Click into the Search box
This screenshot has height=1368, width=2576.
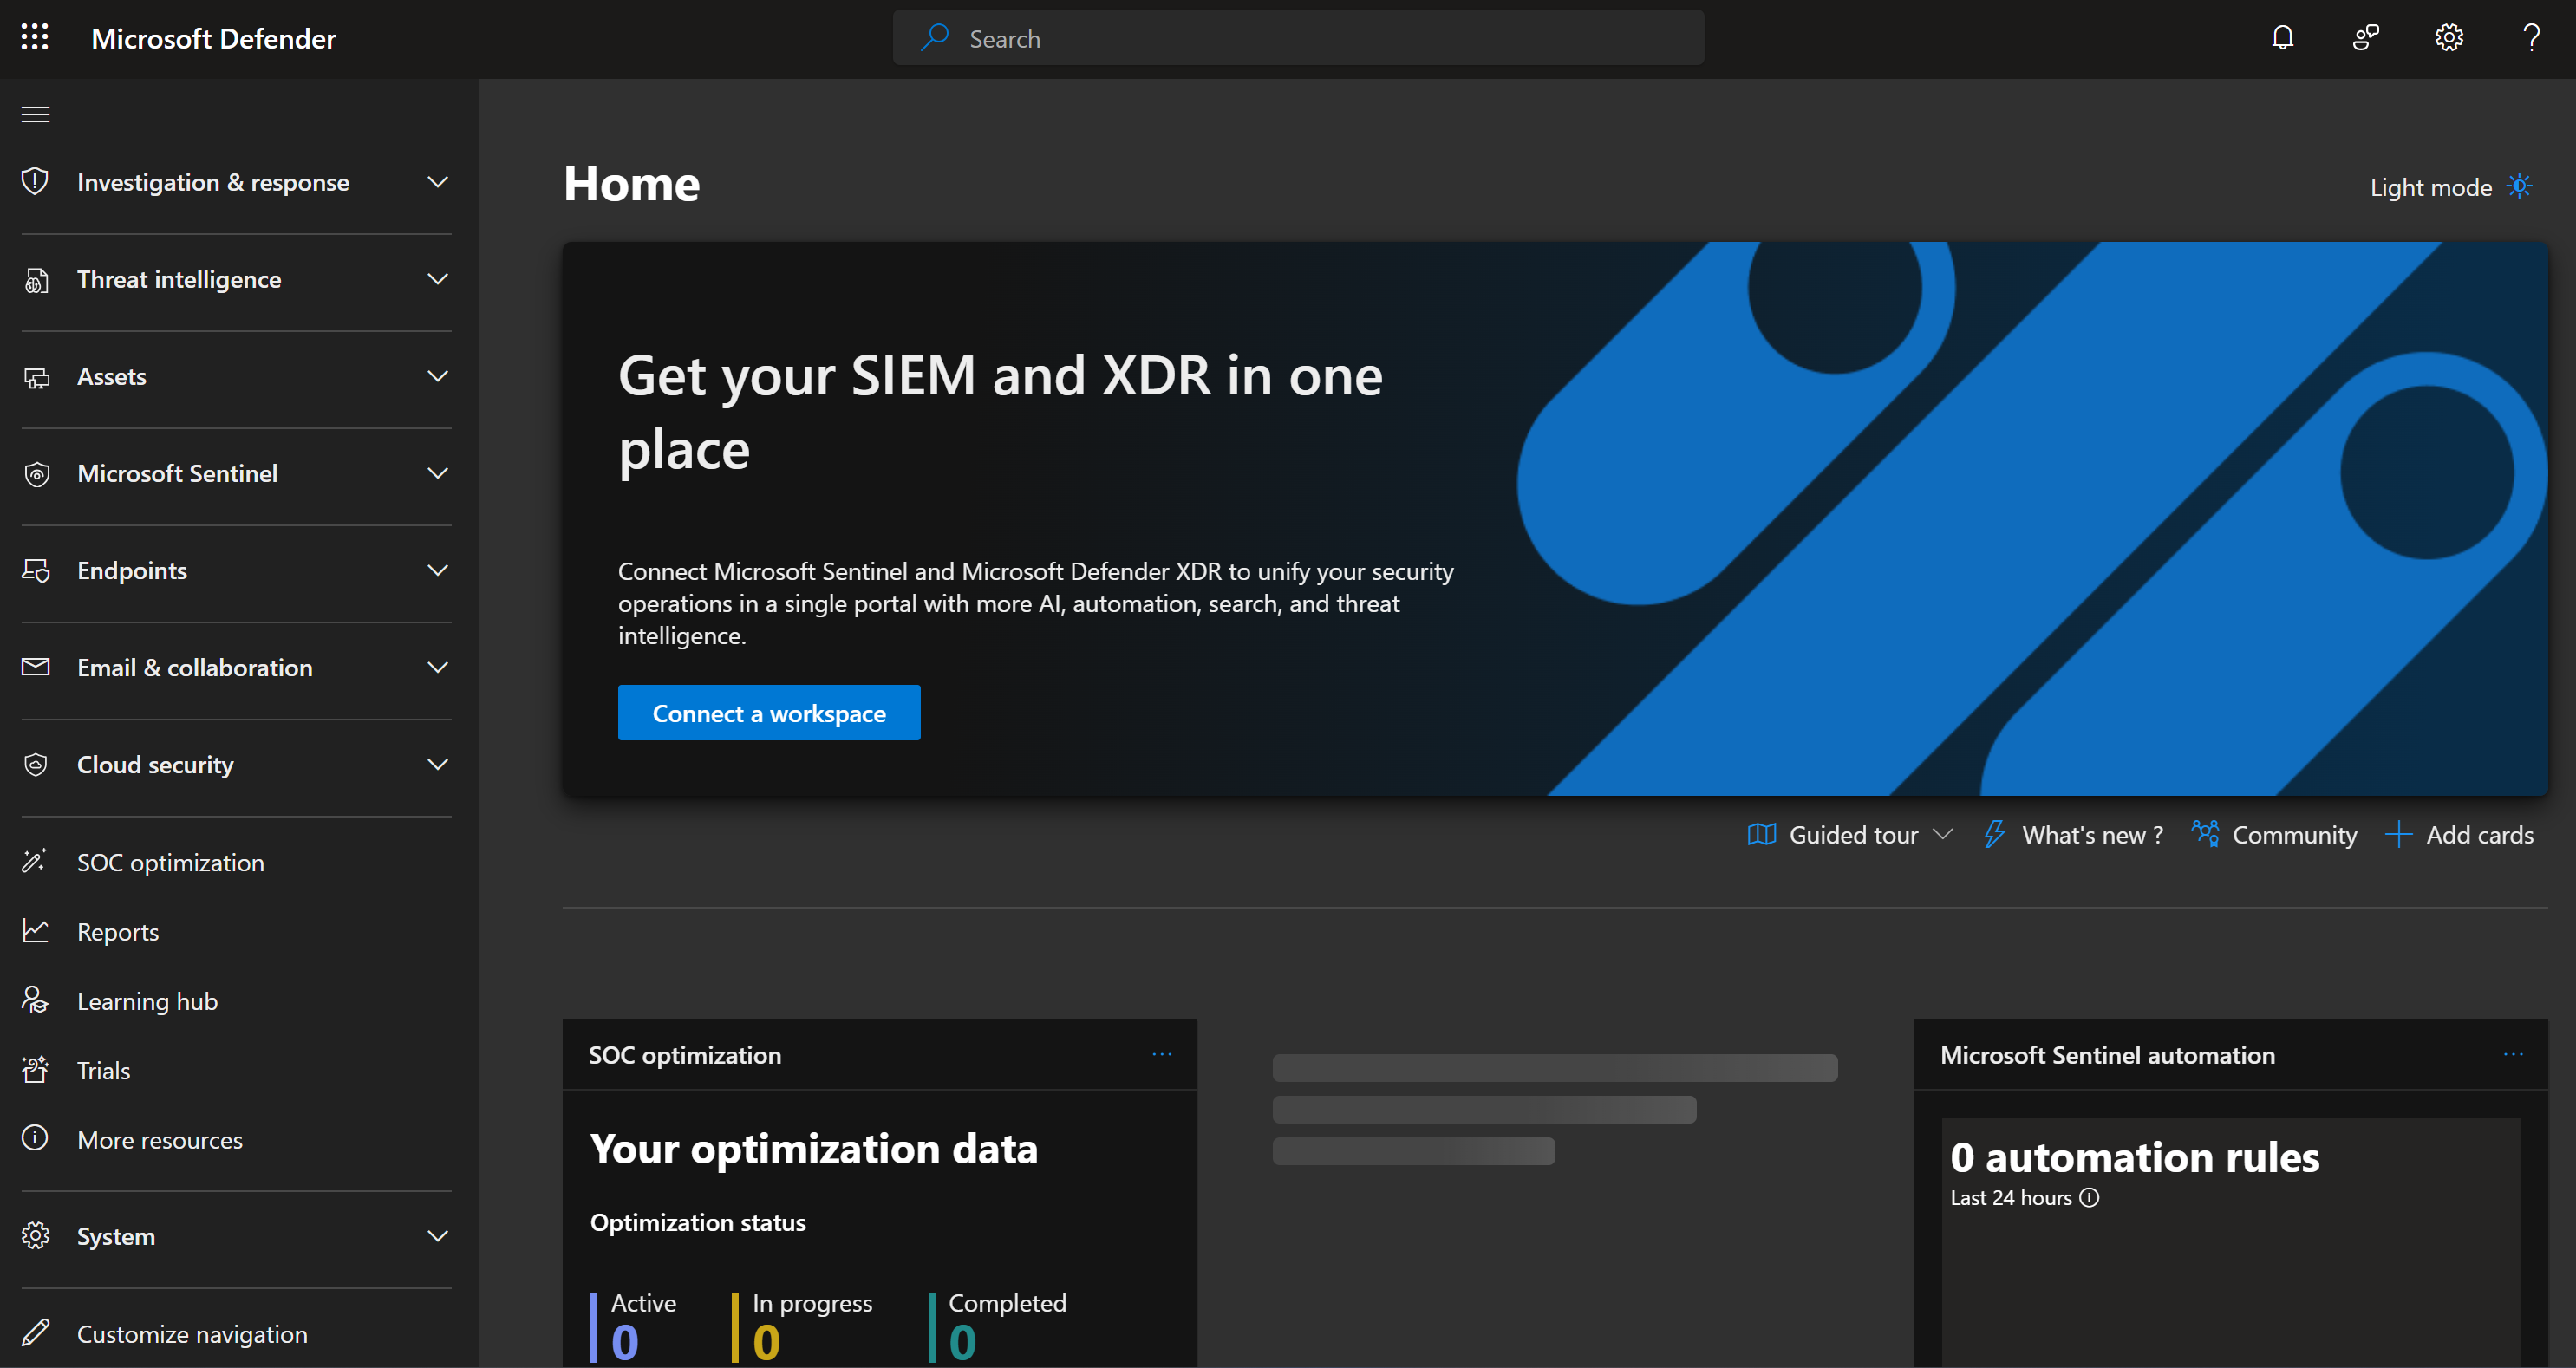pos(1298,38)
